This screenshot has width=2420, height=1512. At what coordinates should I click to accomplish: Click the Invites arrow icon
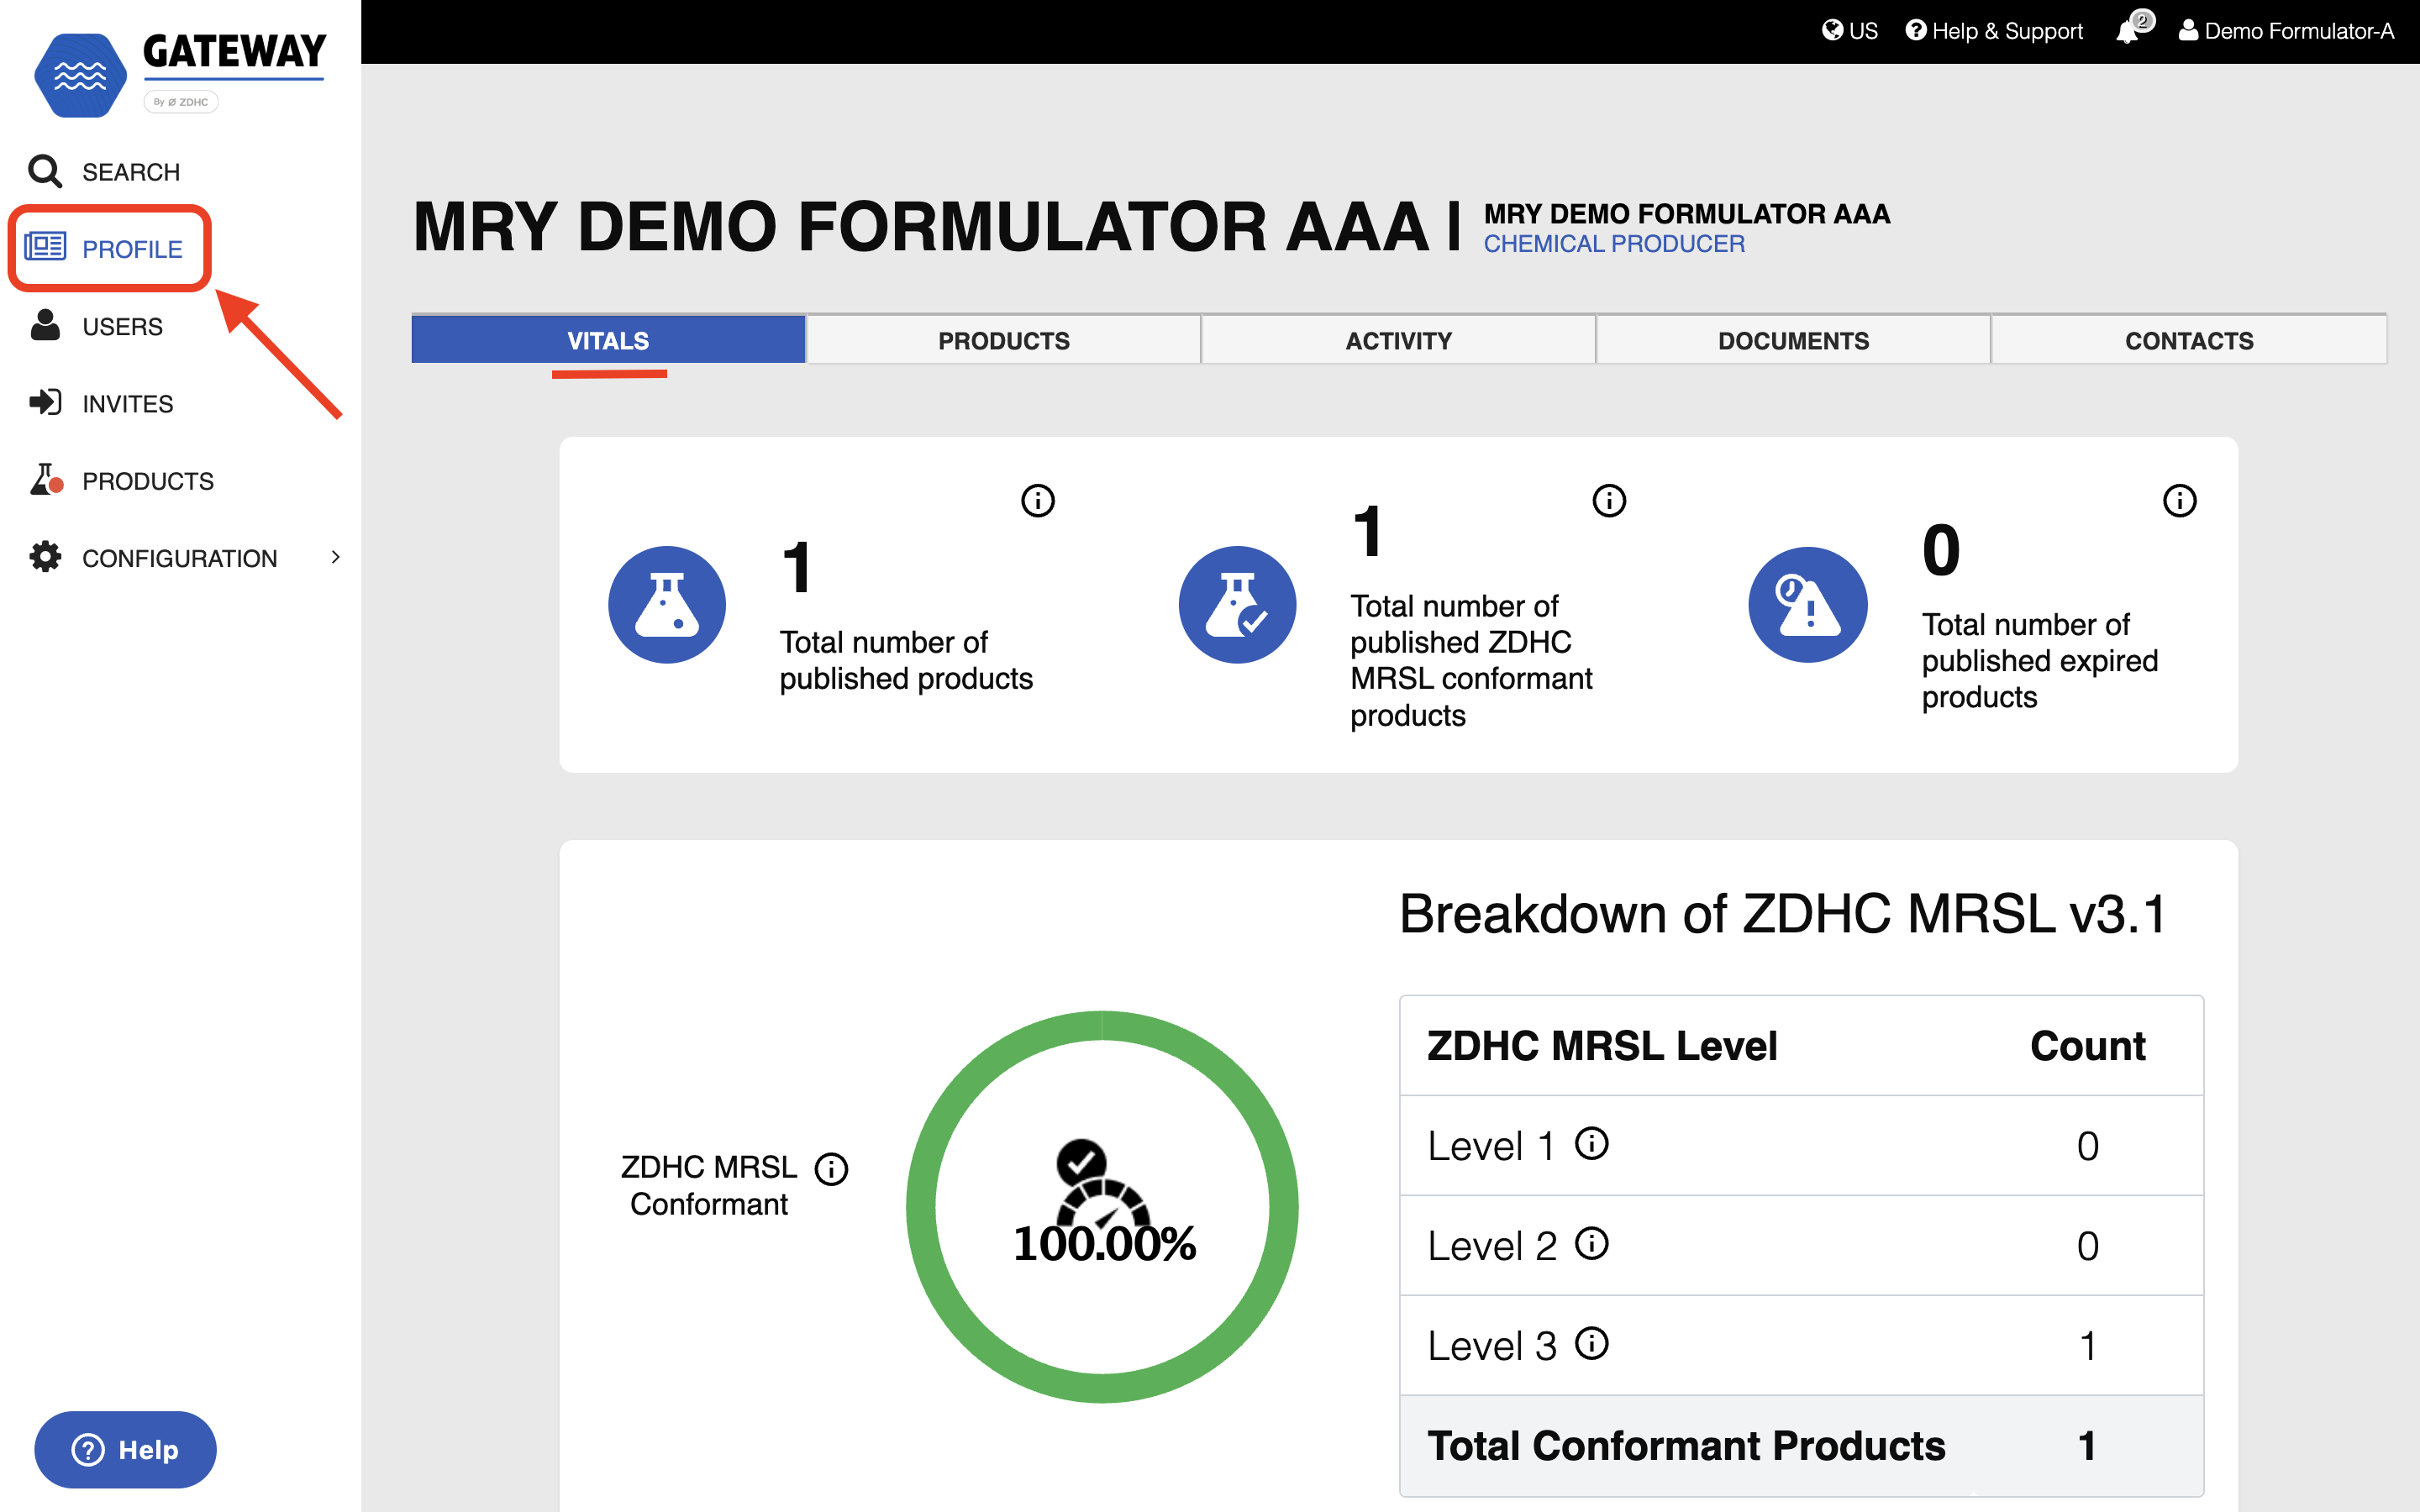coord(45,402)
